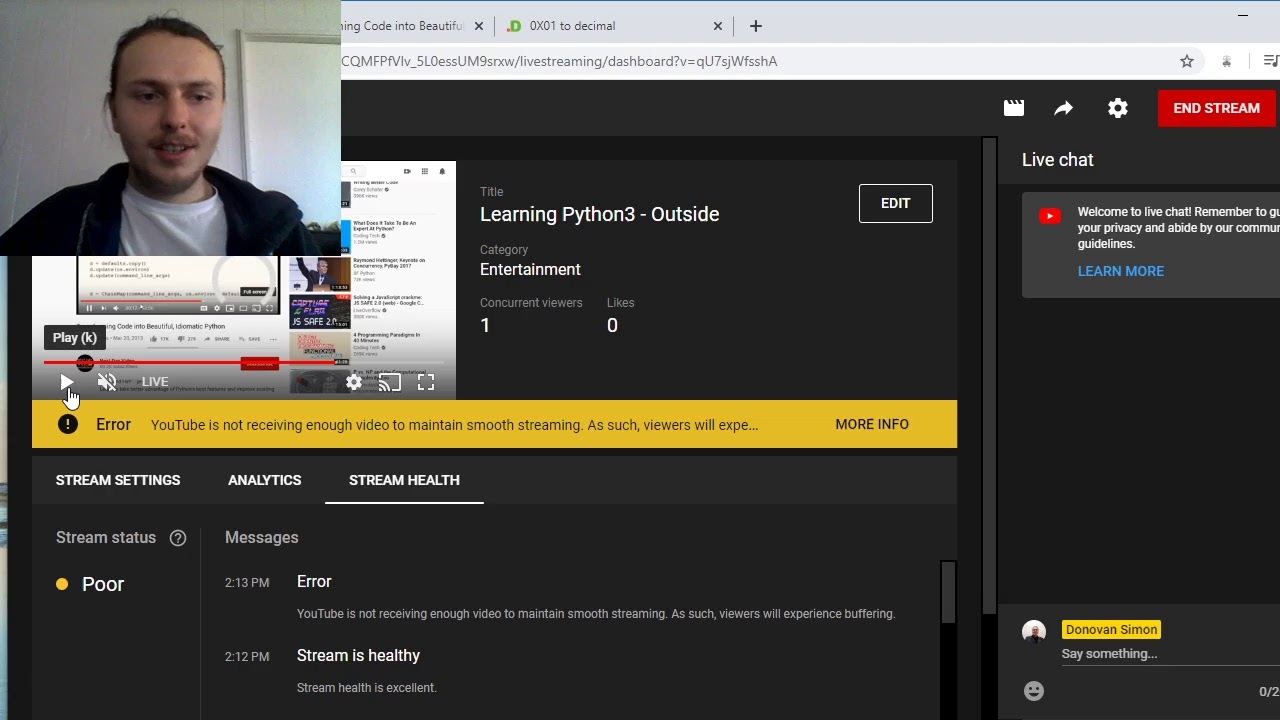Screen dimensions: 1280x720
Task: Unmute the stream preview audio
Action: coord(107,382)
